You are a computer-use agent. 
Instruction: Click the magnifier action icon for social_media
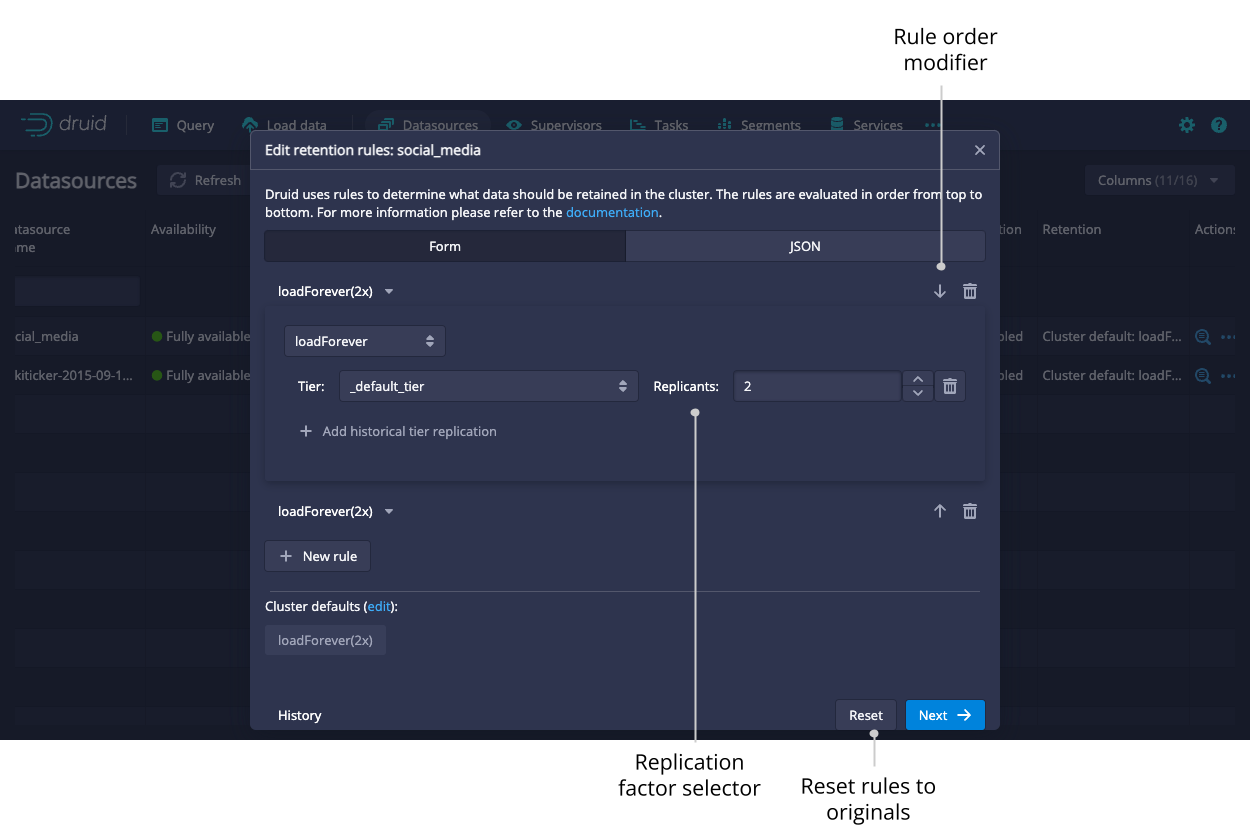tap(1203, 337)
